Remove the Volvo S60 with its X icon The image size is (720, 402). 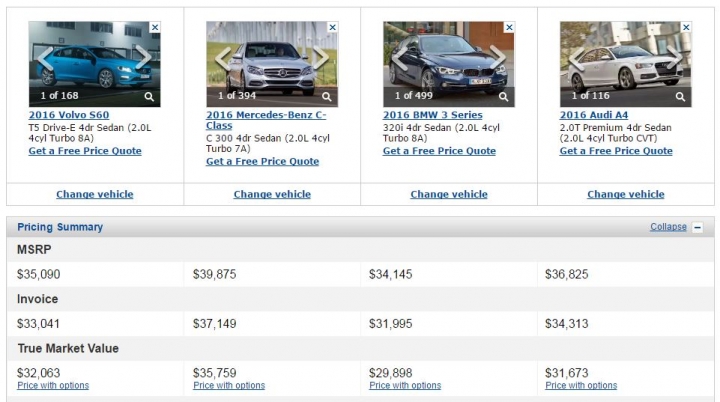point(155,27)
